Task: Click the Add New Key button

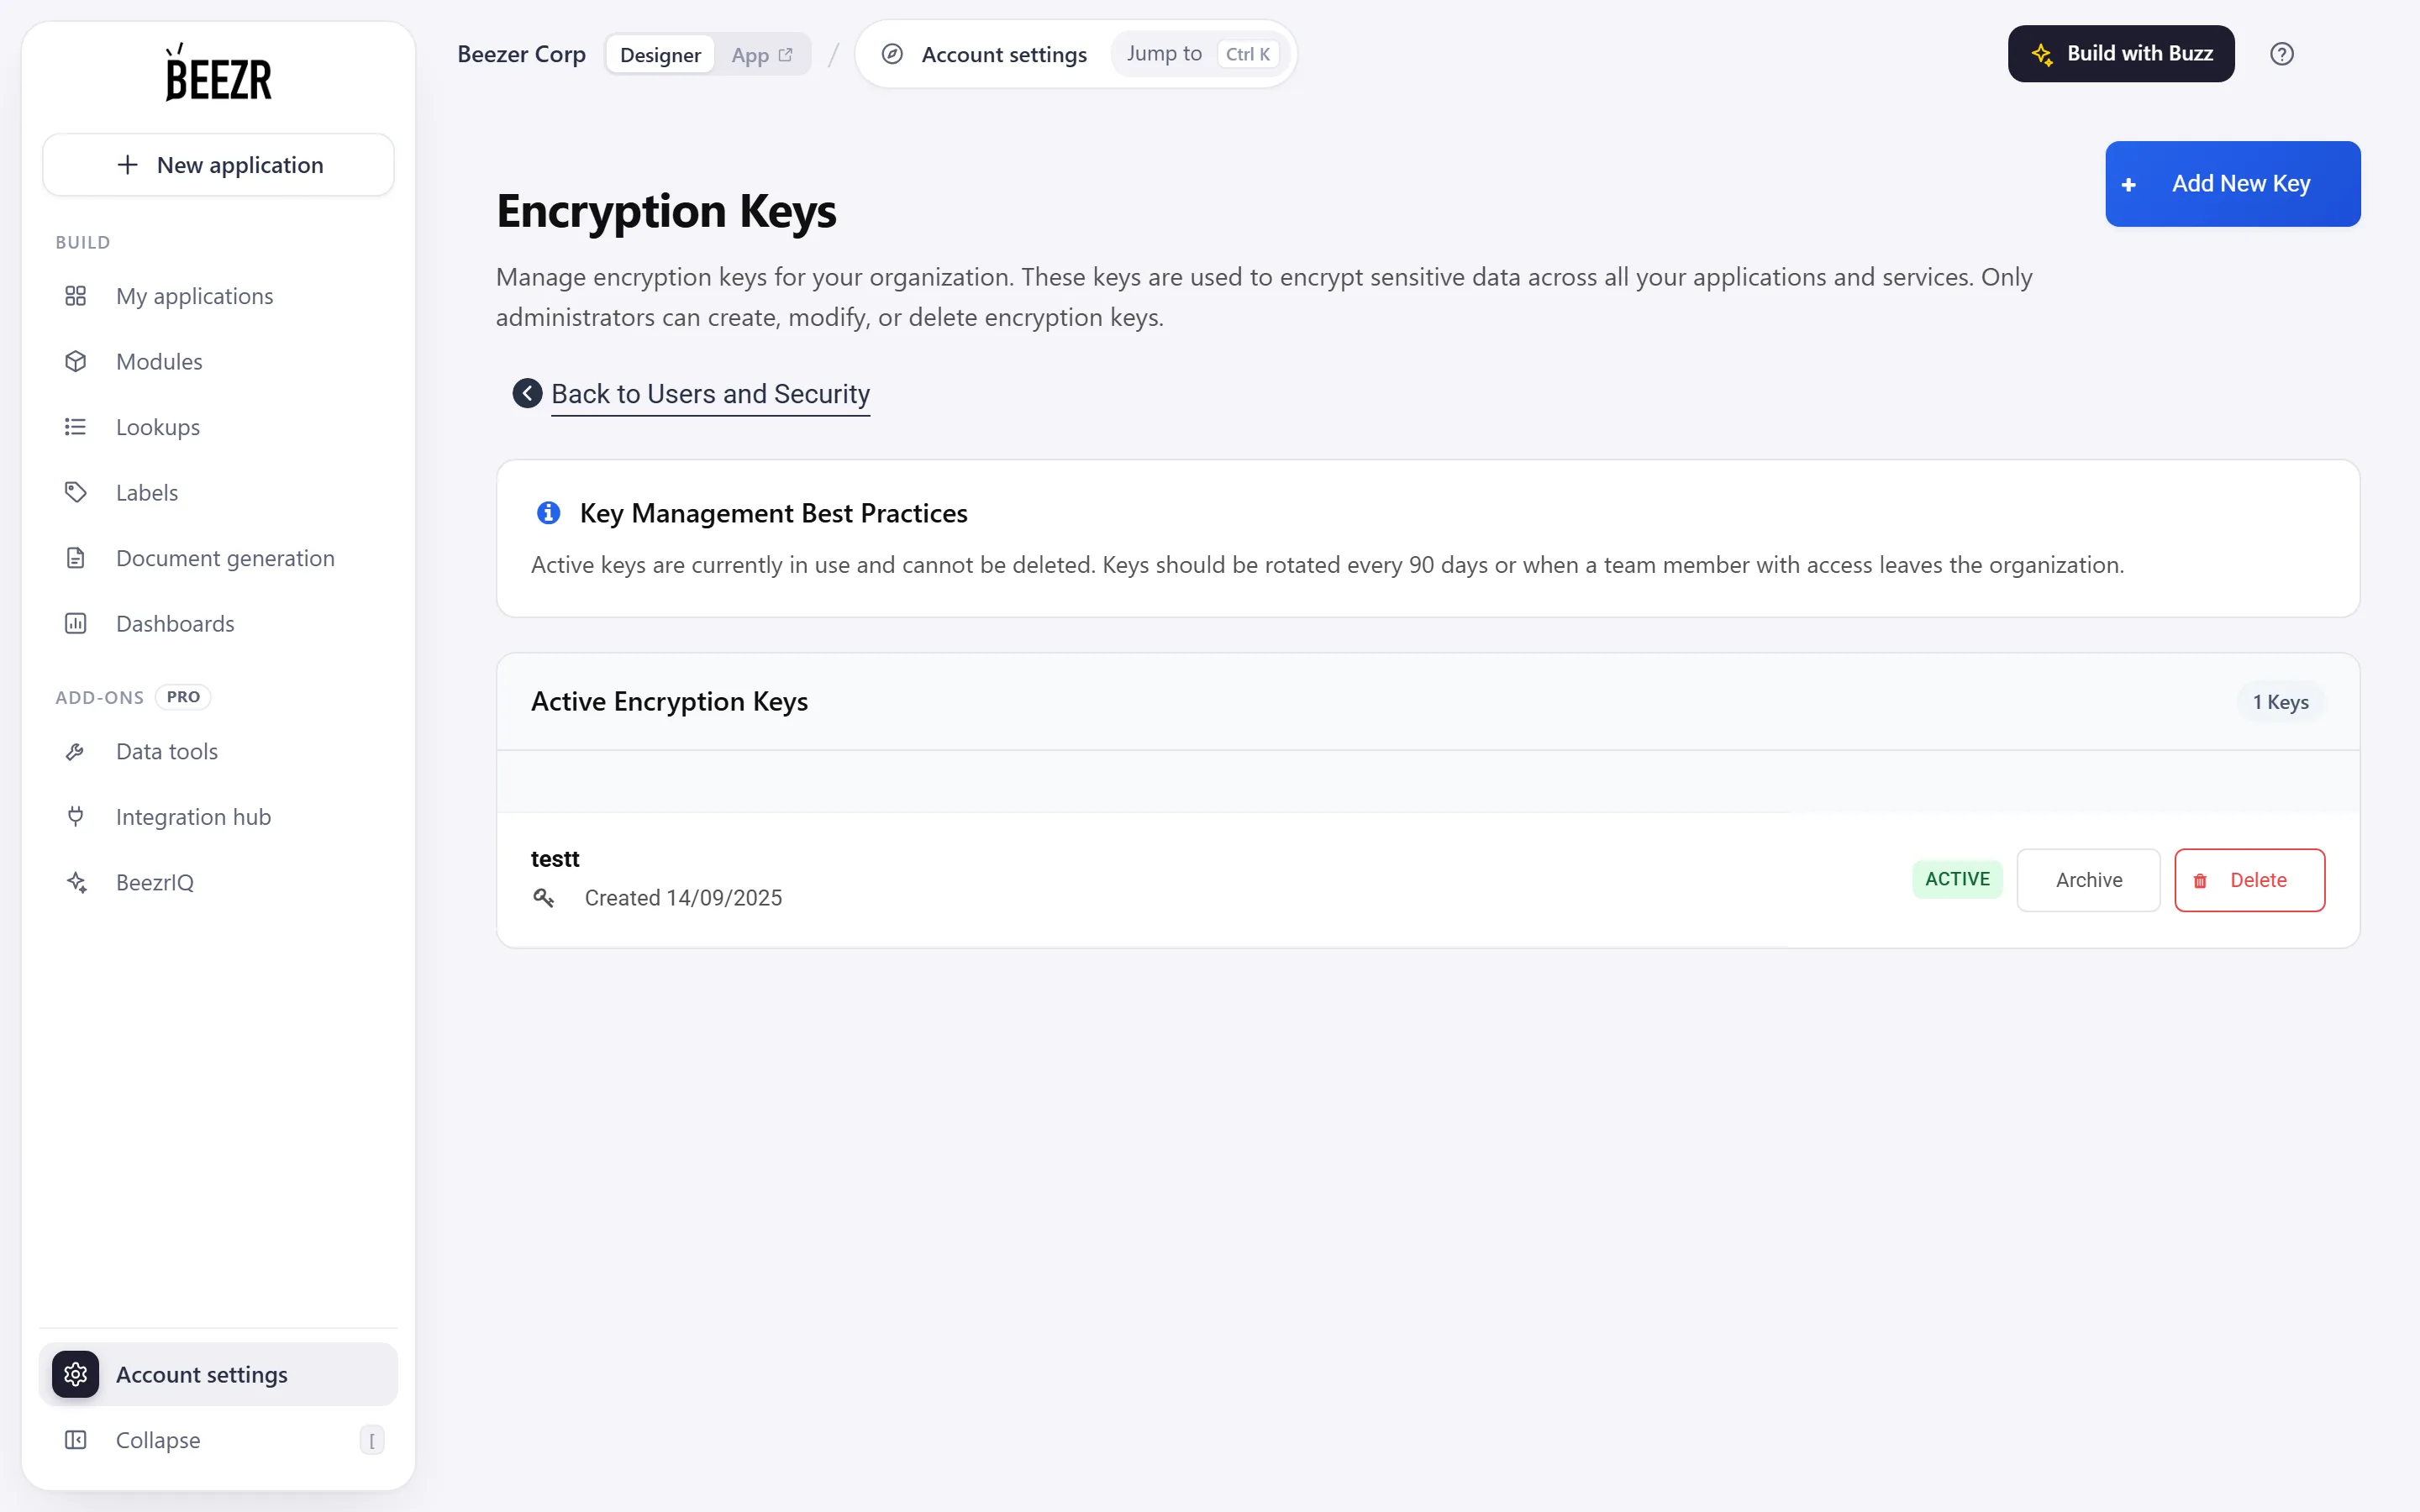Action: click(x=2232, y=184)
